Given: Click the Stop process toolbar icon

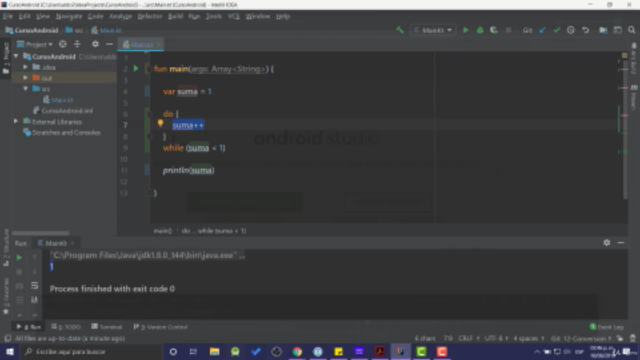Looking at the screenshot, I should pos(508,30).
